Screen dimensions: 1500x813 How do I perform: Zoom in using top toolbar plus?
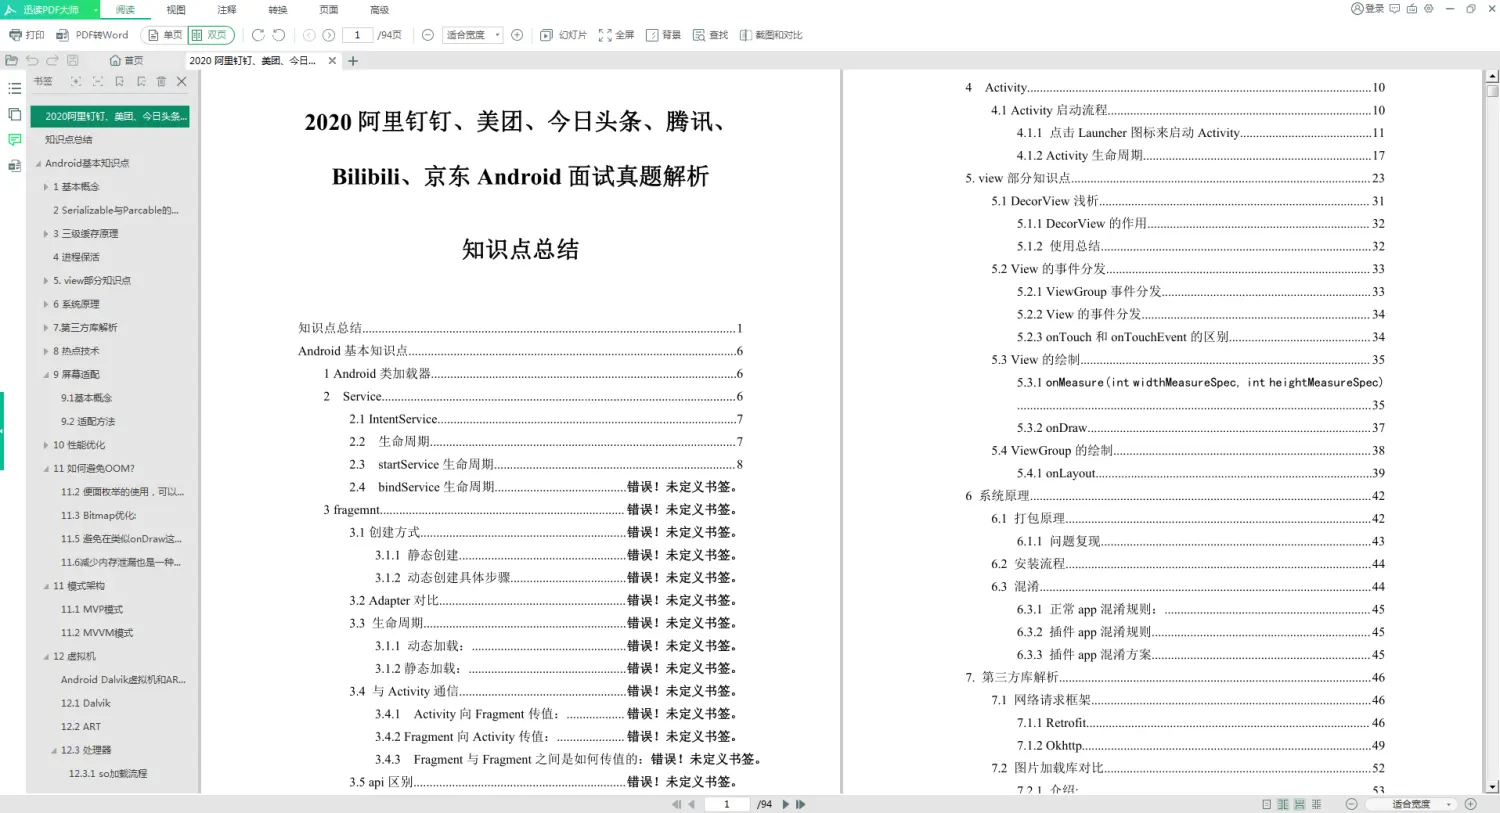(x=517, y=35)
